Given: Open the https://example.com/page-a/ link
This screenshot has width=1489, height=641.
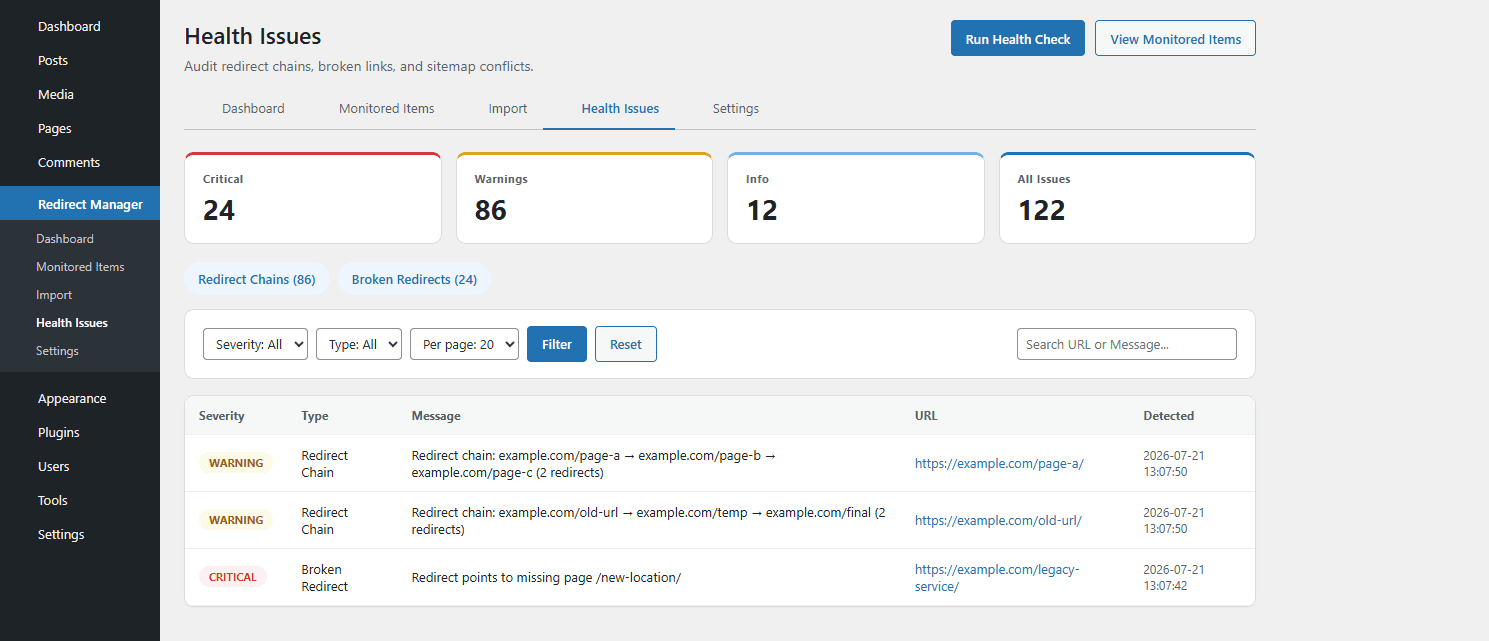Looking at the screenshot, I should coord(999,463).
